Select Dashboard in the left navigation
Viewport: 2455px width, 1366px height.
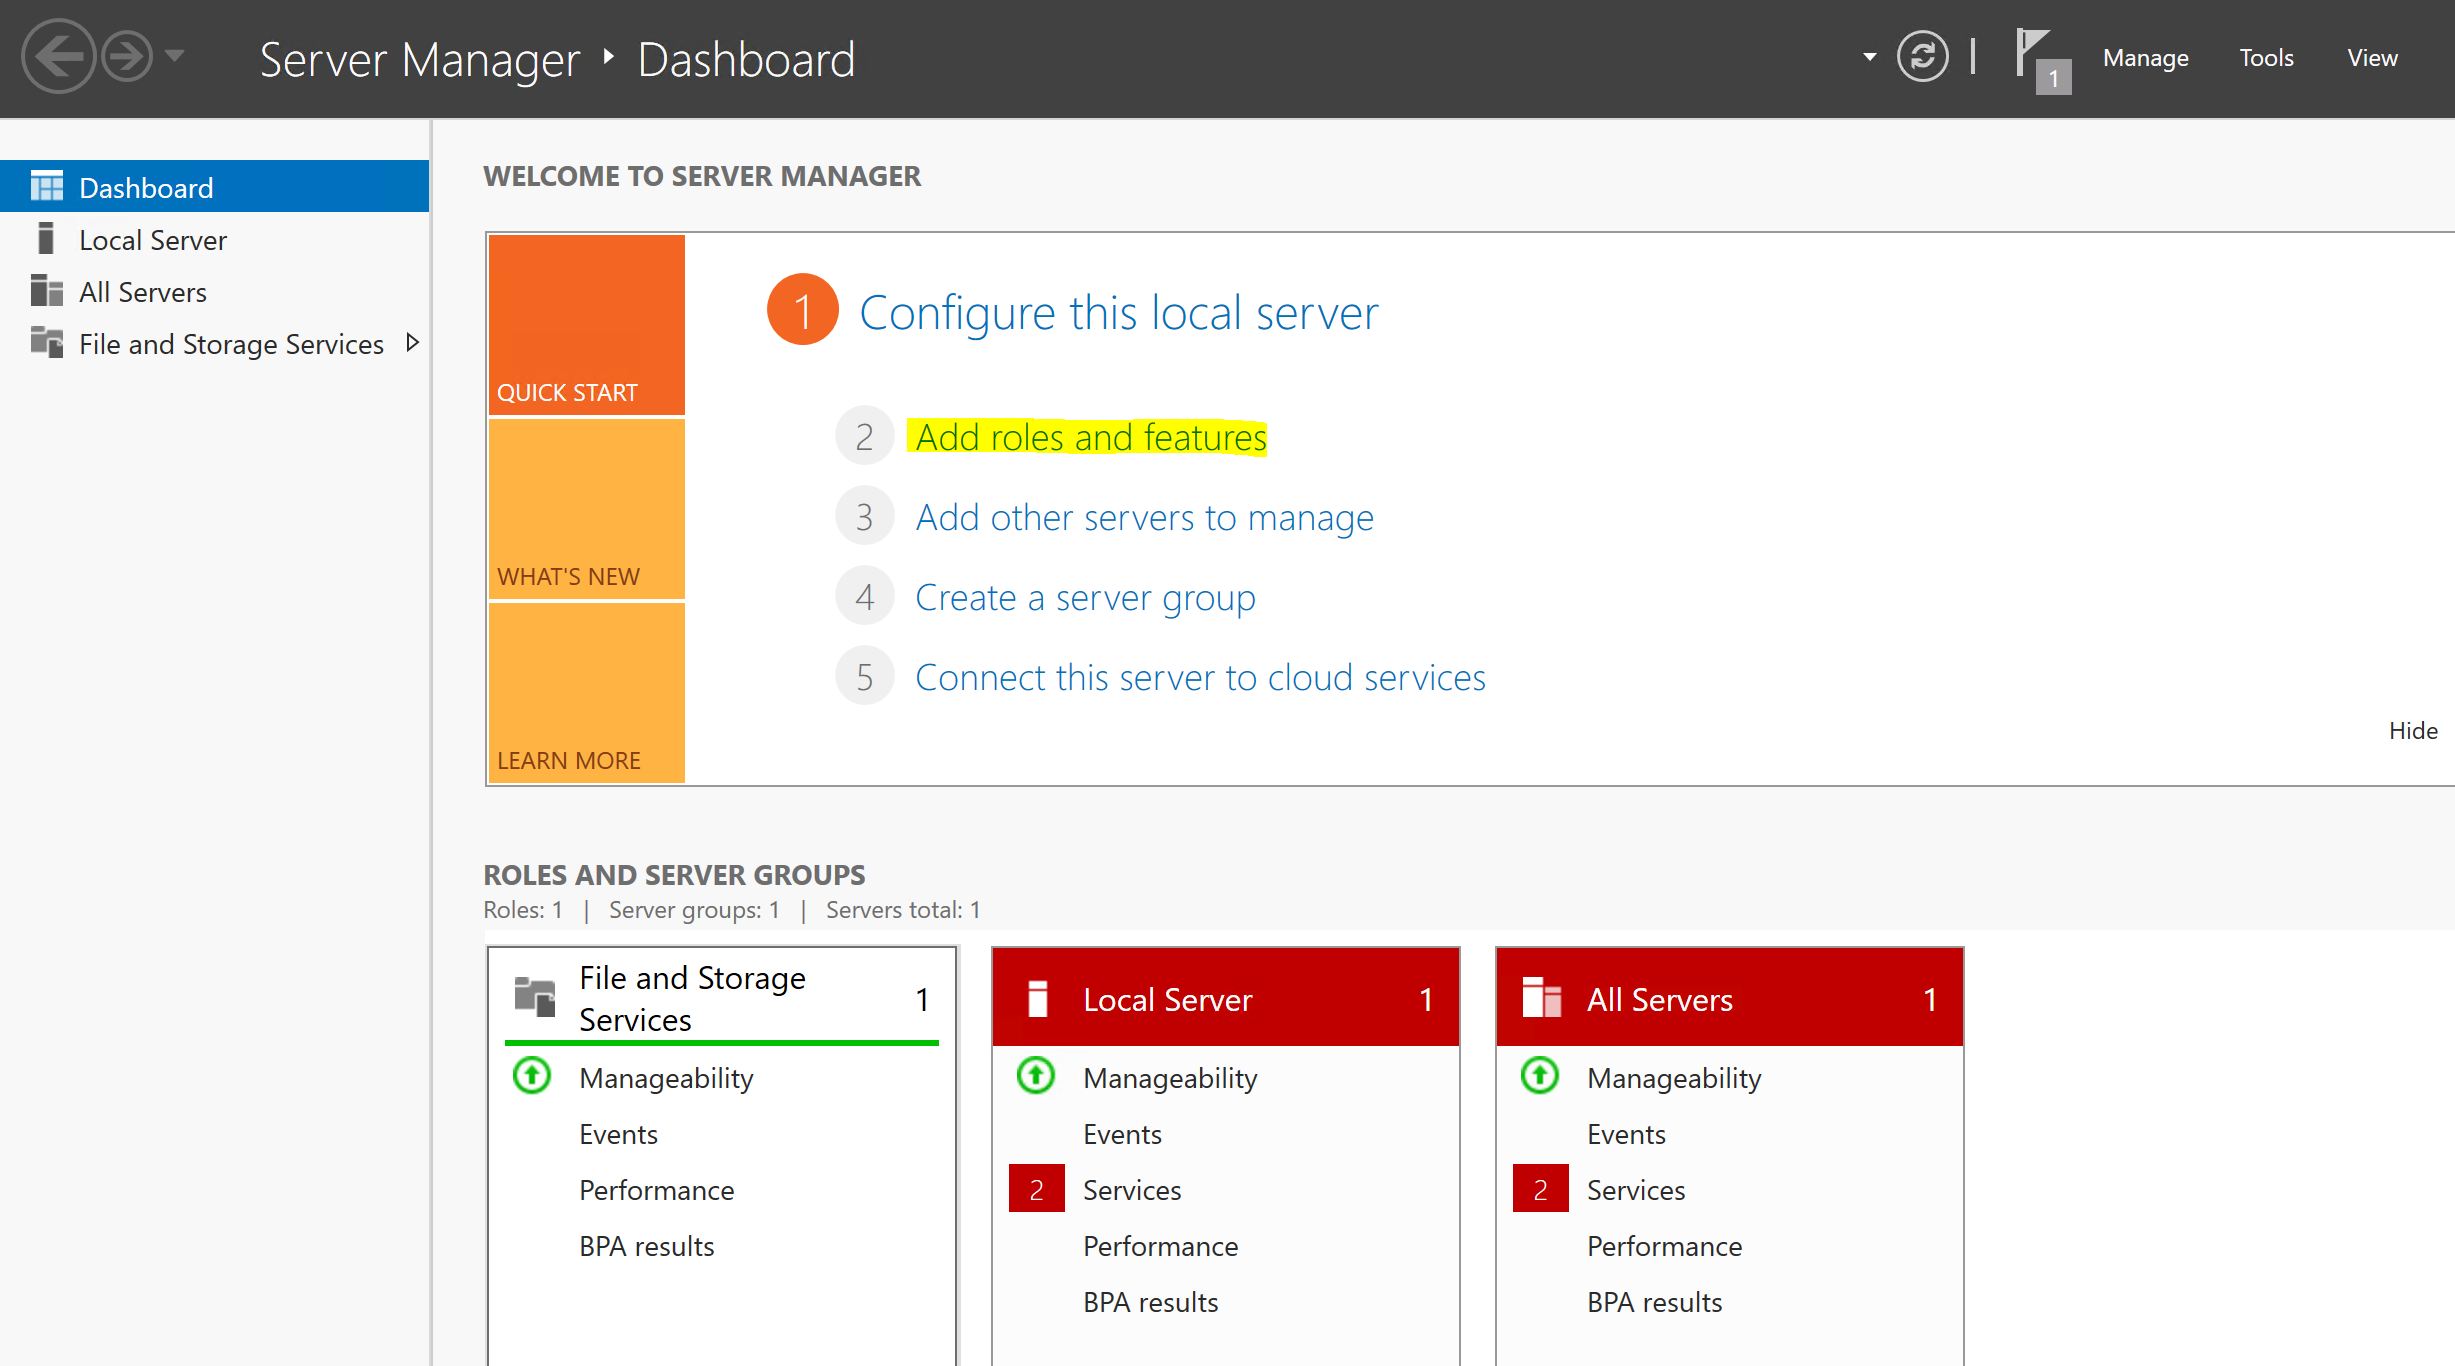(x=215, y=187)
